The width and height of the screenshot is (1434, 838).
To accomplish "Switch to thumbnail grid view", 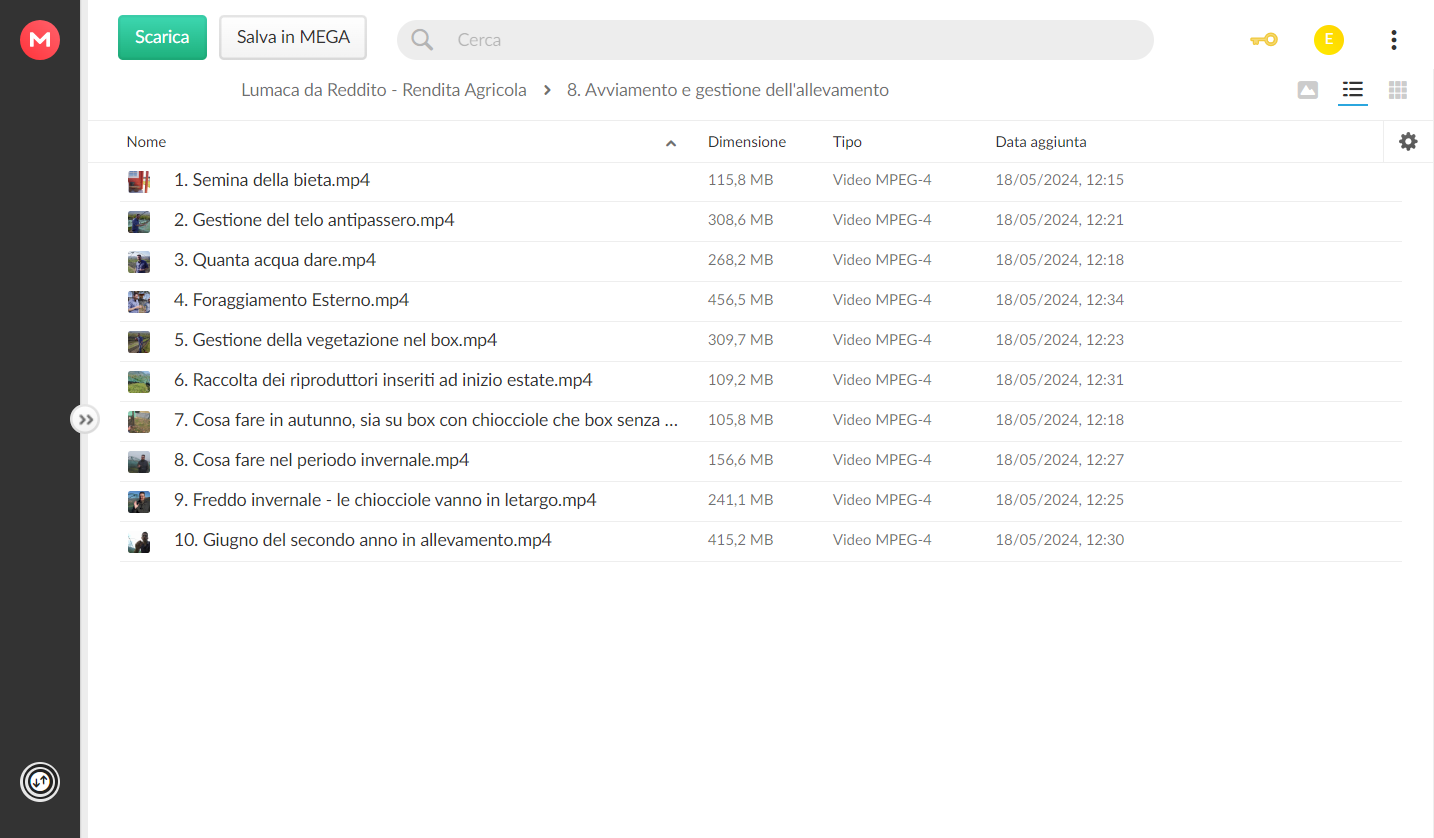I will pos(1398,90).
